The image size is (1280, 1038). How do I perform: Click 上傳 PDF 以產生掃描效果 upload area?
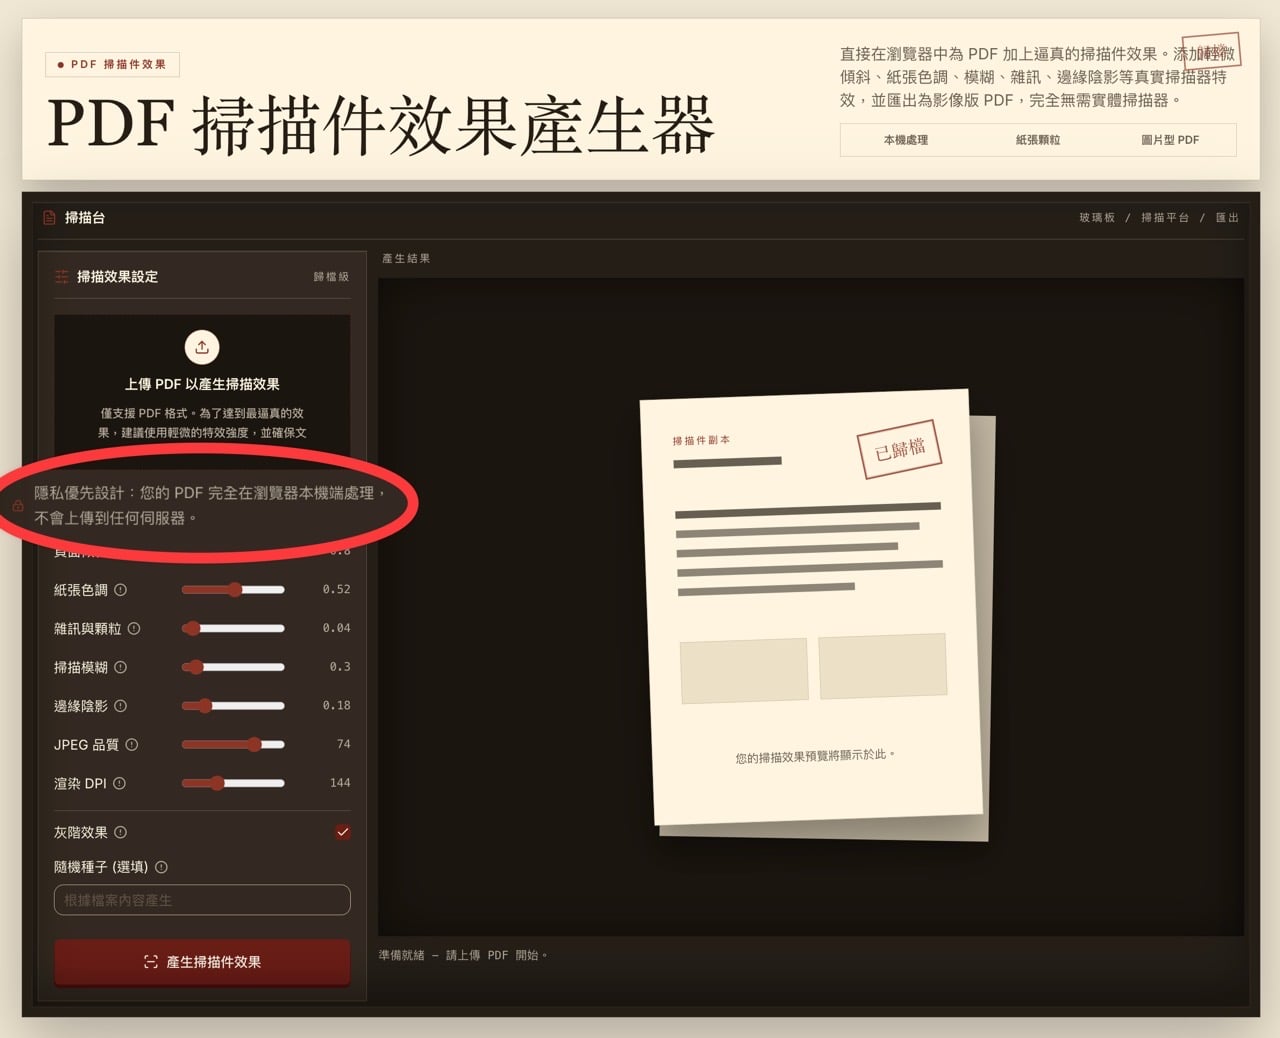pyautogui.click(x=202, y=385)
